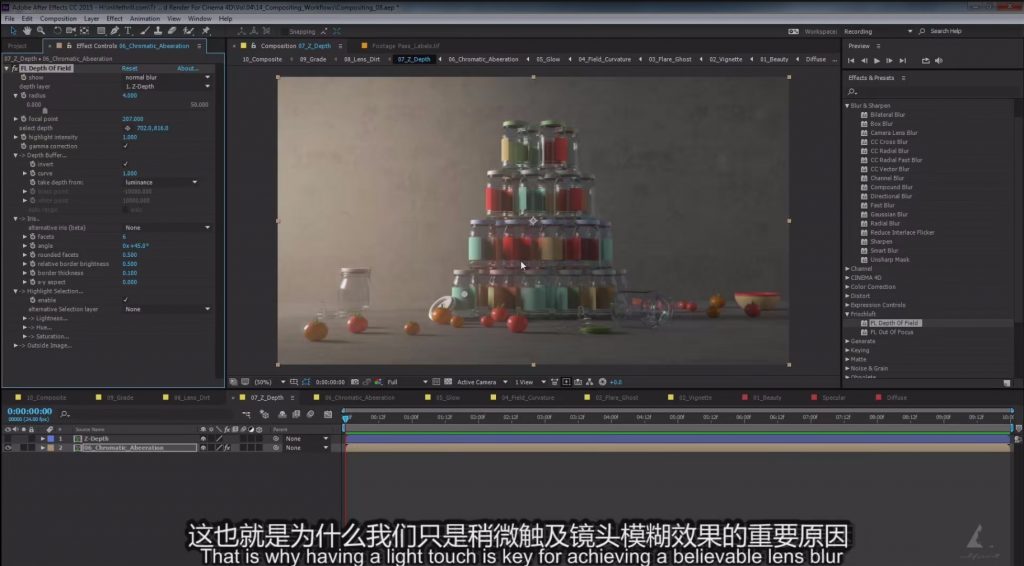Screen dimensions: 1024x566
Task: Click Show Channel color management icon
Action: pyautogui.click(x=378, y=382)
